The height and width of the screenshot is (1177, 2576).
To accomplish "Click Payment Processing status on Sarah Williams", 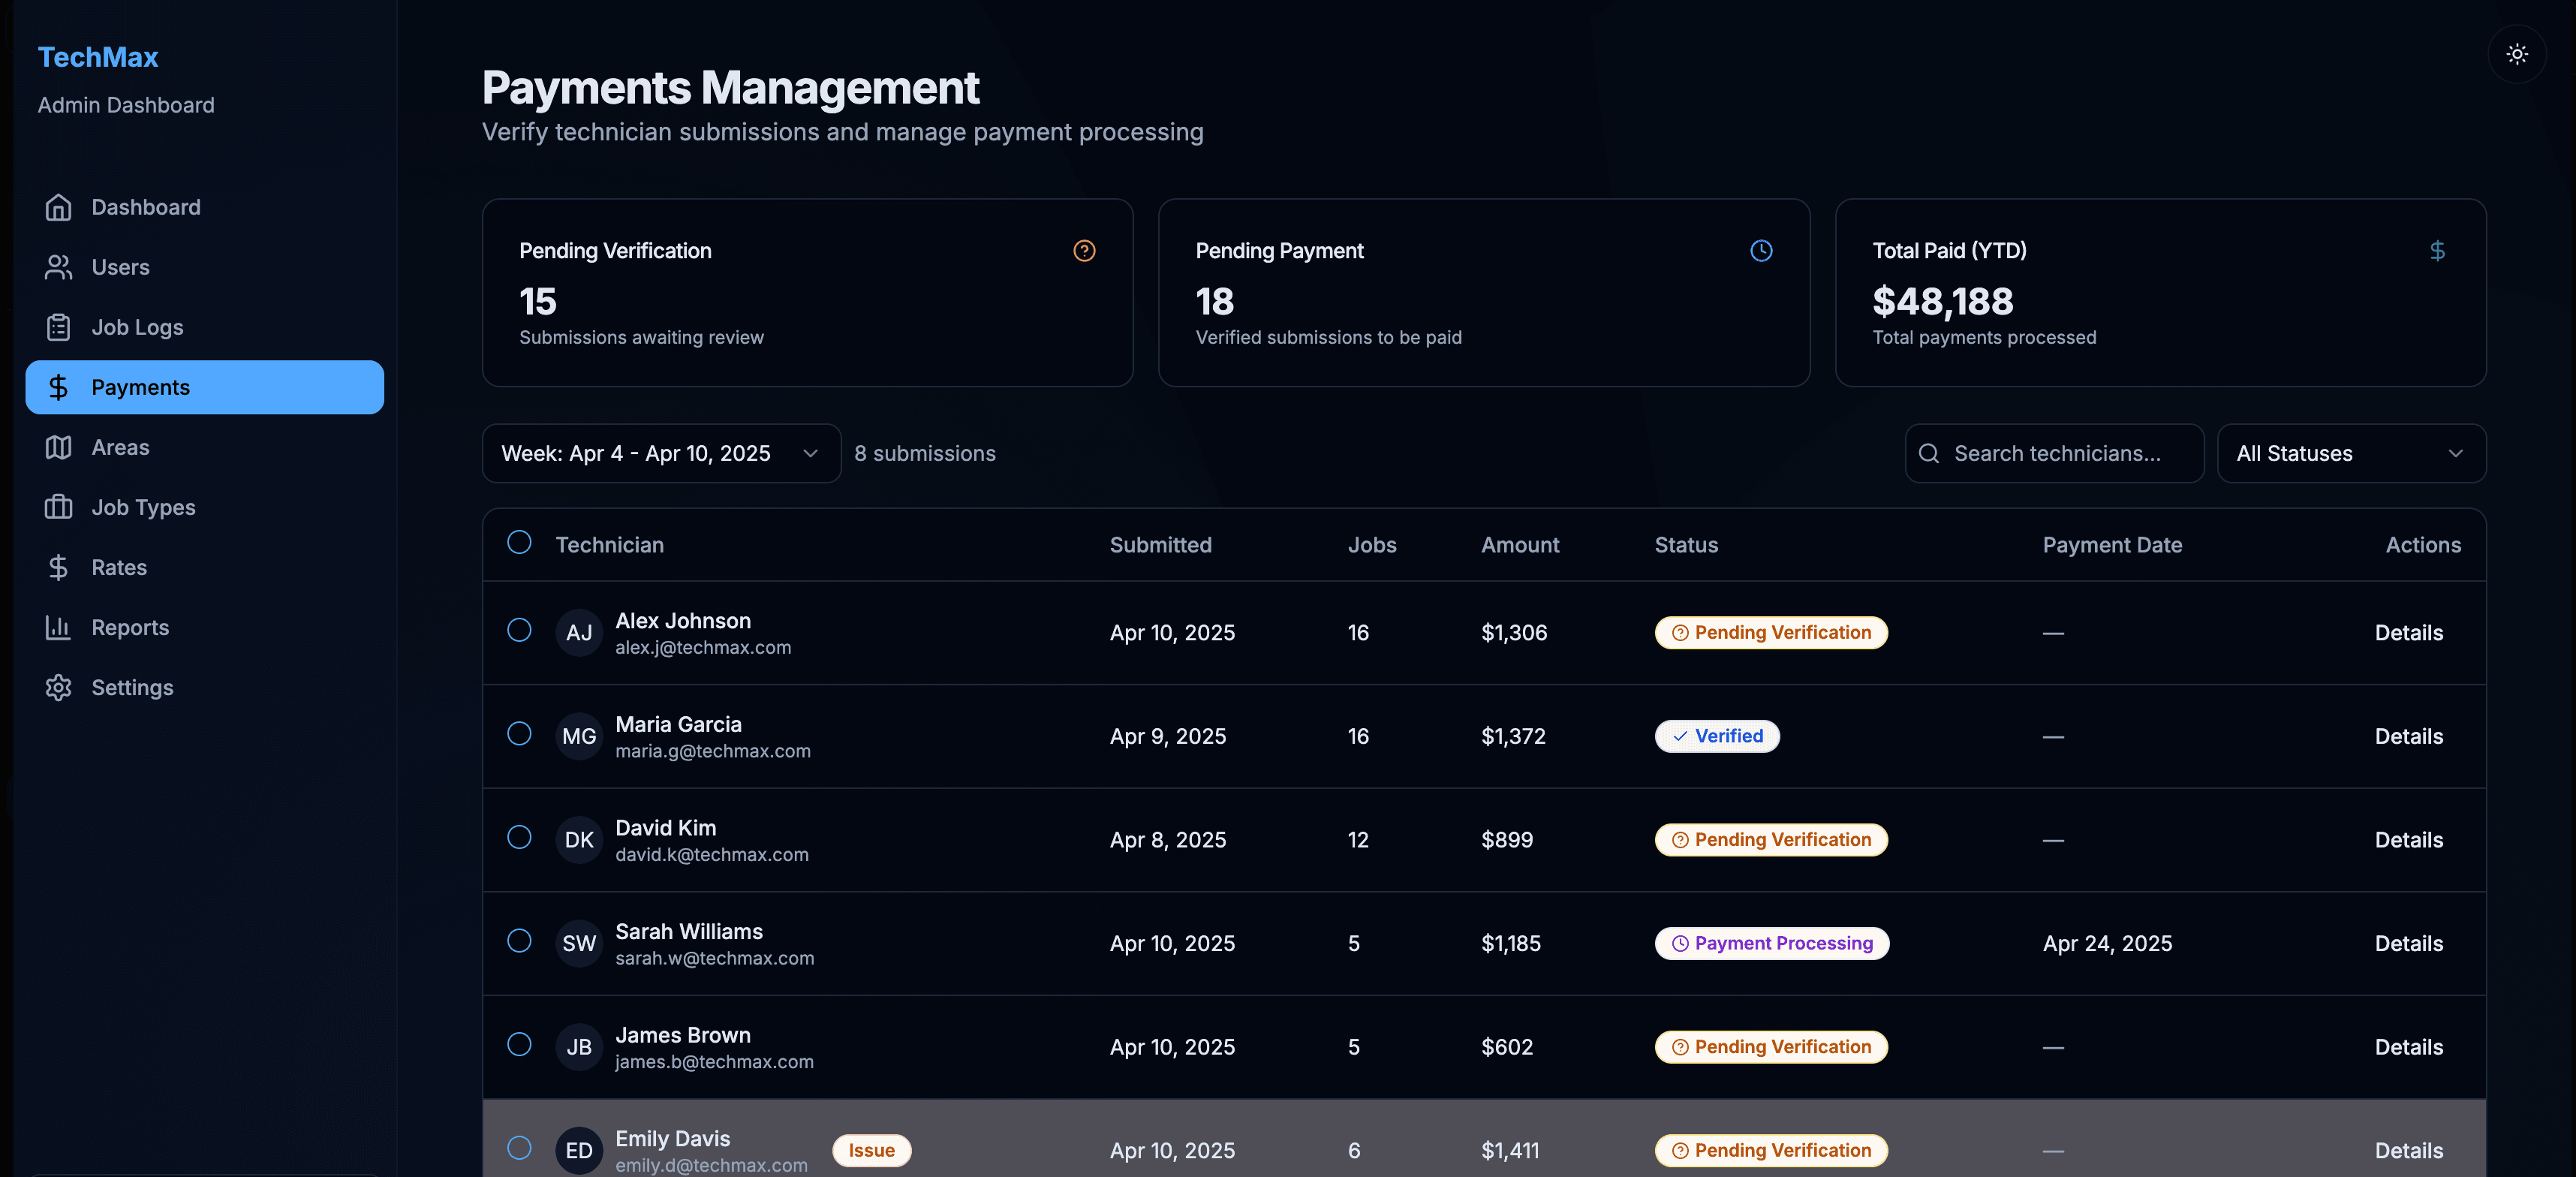I will [1771, 943].
